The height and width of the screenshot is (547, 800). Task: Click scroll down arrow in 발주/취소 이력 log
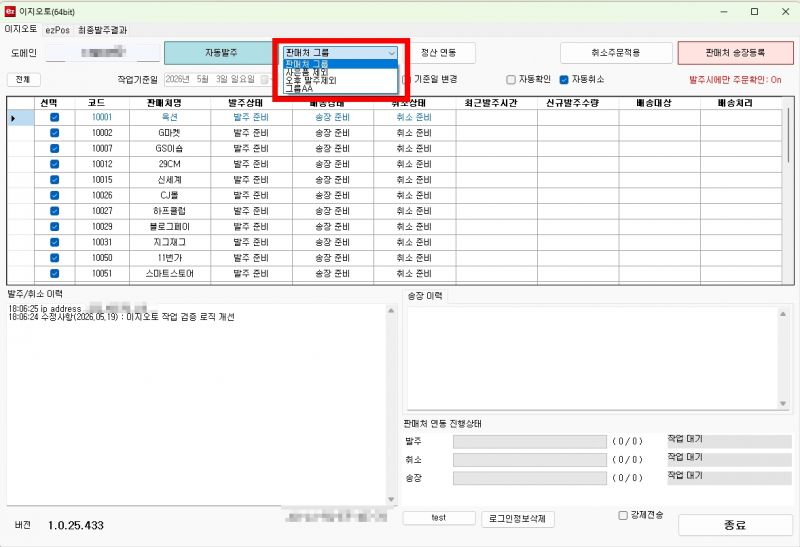click(x=391, y=500)
